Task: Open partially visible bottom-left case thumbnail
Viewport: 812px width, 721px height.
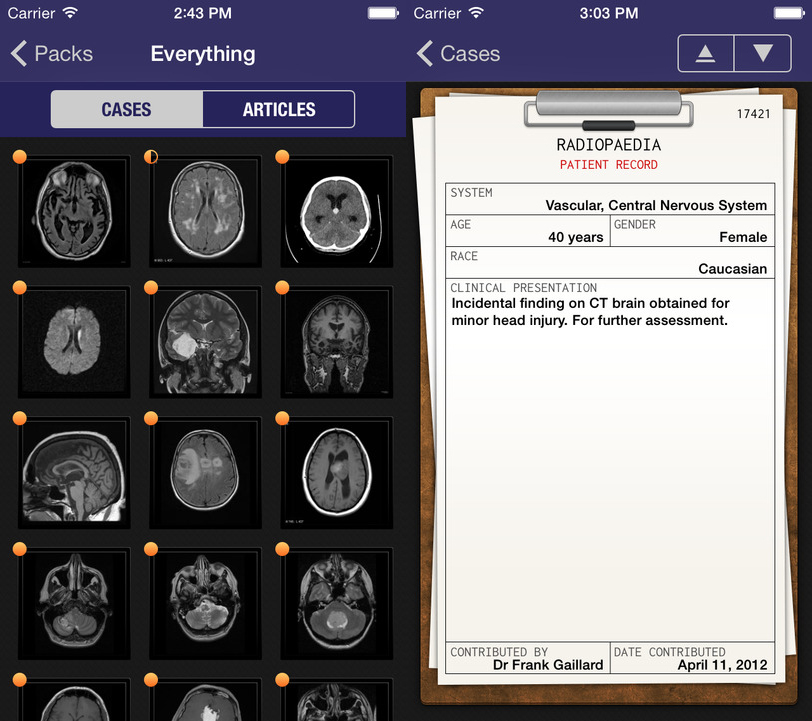Action: [74, 700]
